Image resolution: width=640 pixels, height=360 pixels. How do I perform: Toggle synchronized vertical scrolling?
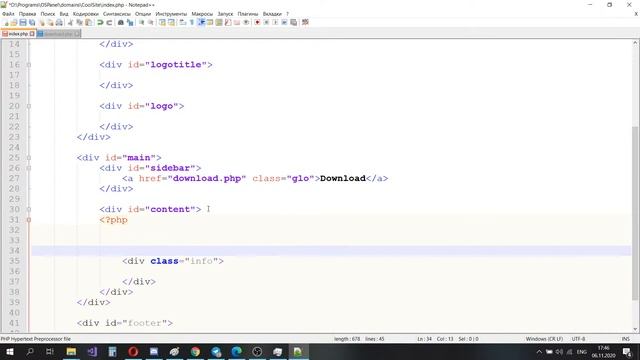pyautogui.click(x=162, y=22)
